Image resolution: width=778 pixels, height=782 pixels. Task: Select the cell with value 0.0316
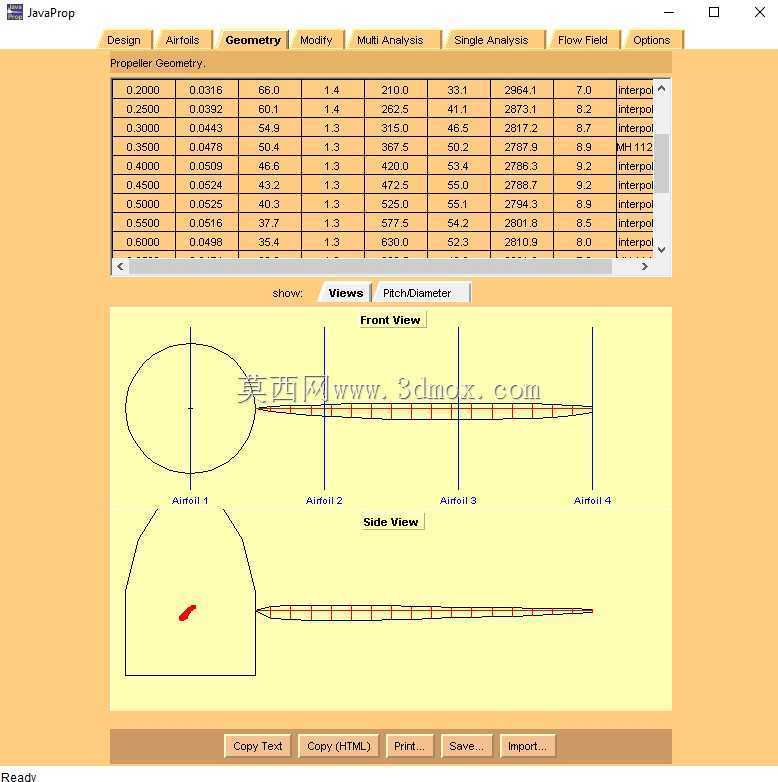coord(206,90)
